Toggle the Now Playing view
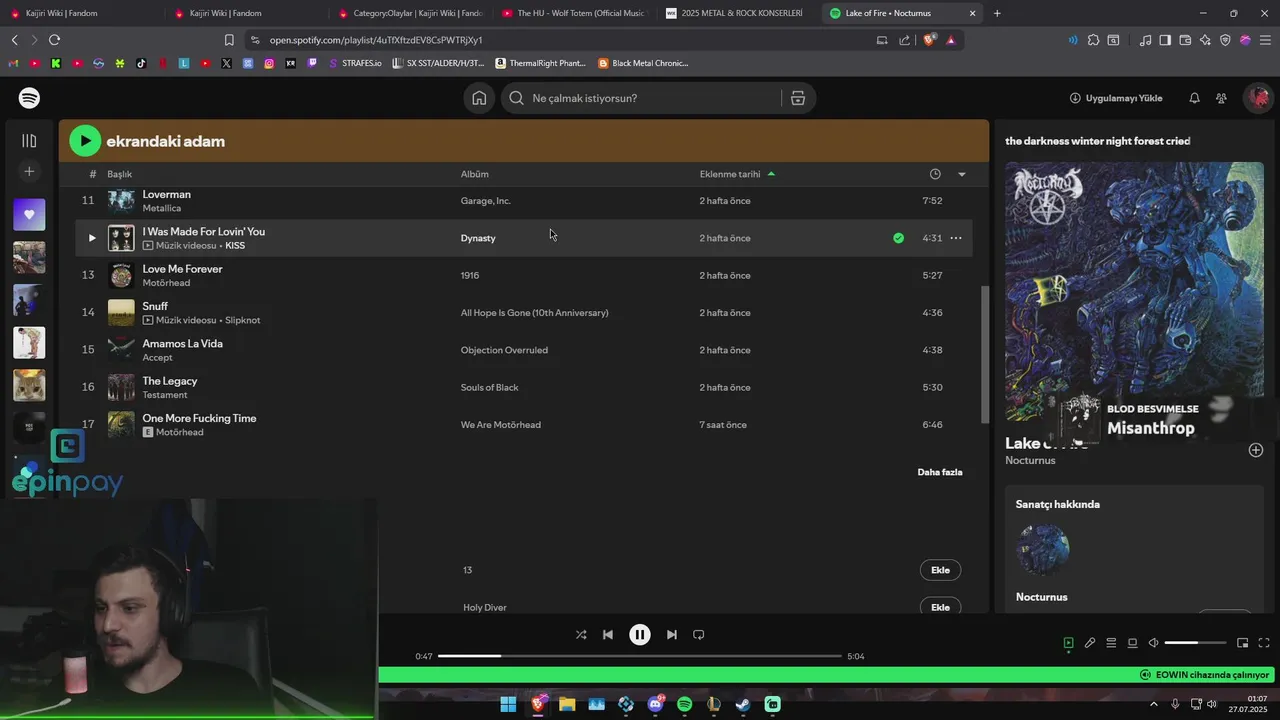 point(1069,643)
